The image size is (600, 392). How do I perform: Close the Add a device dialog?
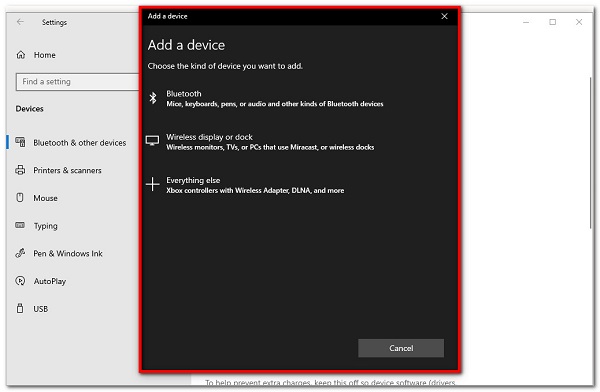[x=444, y=16]
